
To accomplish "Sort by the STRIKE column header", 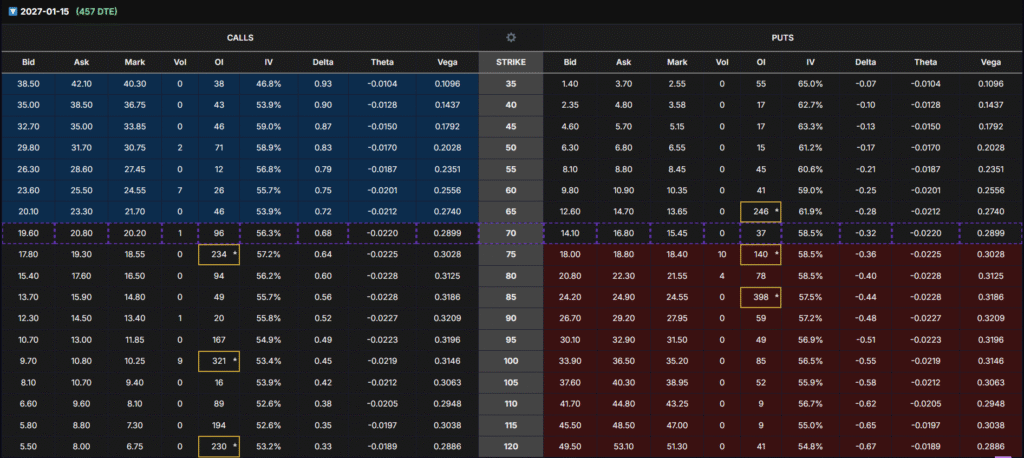I will 511,62.
